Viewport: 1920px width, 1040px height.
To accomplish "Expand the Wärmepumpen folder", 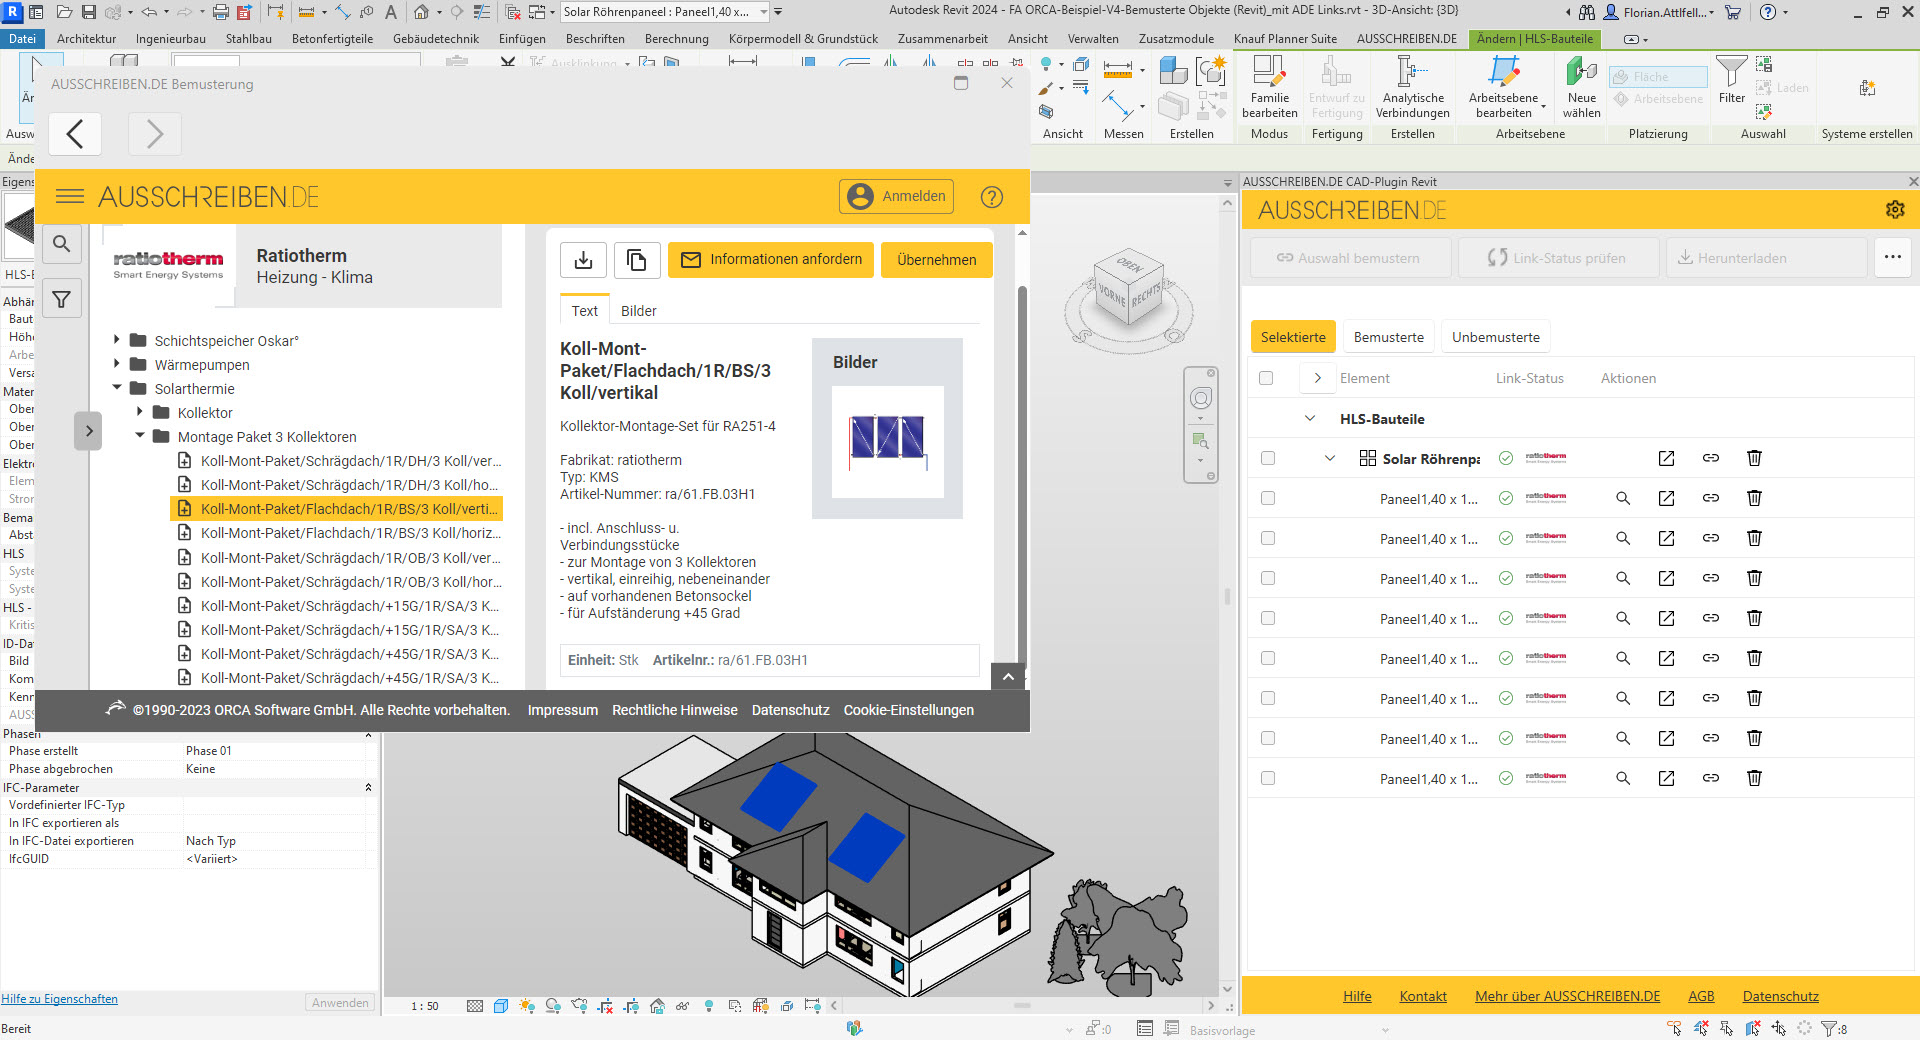I will pos(117,364).
